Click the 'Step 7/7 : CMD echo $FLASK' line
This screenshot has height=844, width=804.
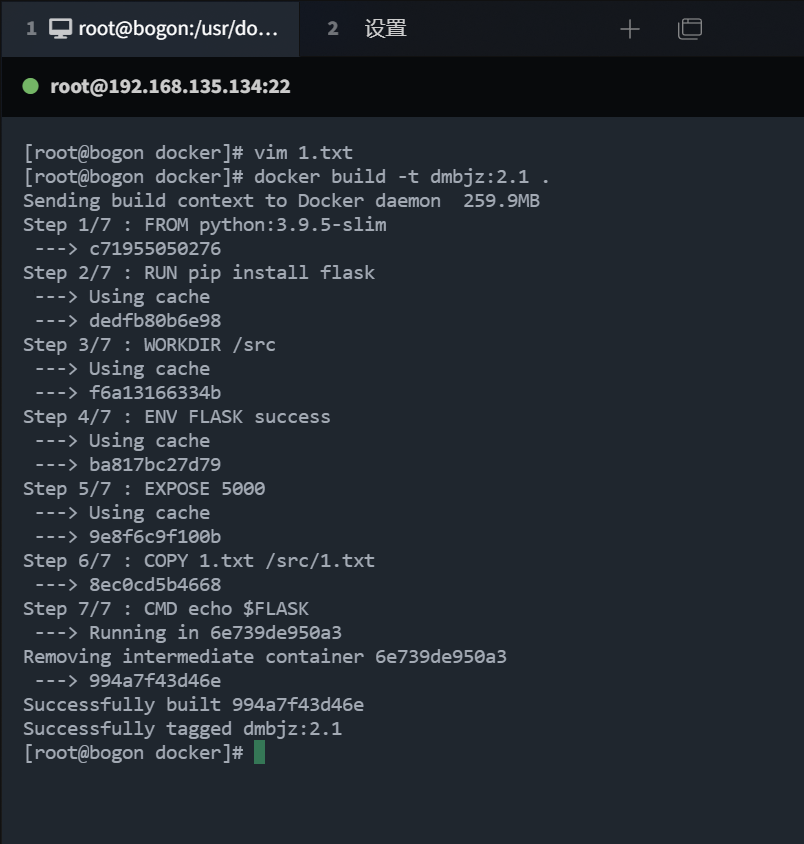point(165,609)
